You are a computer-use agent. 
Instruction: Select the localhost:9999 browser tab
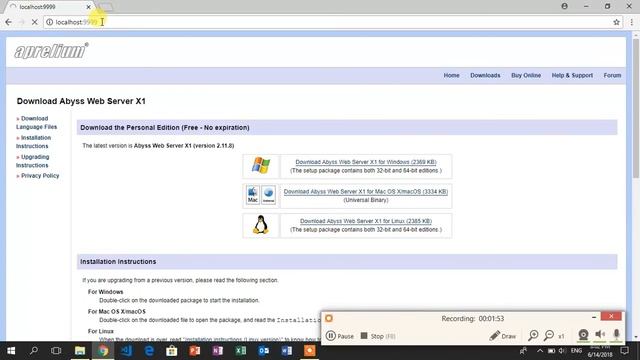(49, 7)
